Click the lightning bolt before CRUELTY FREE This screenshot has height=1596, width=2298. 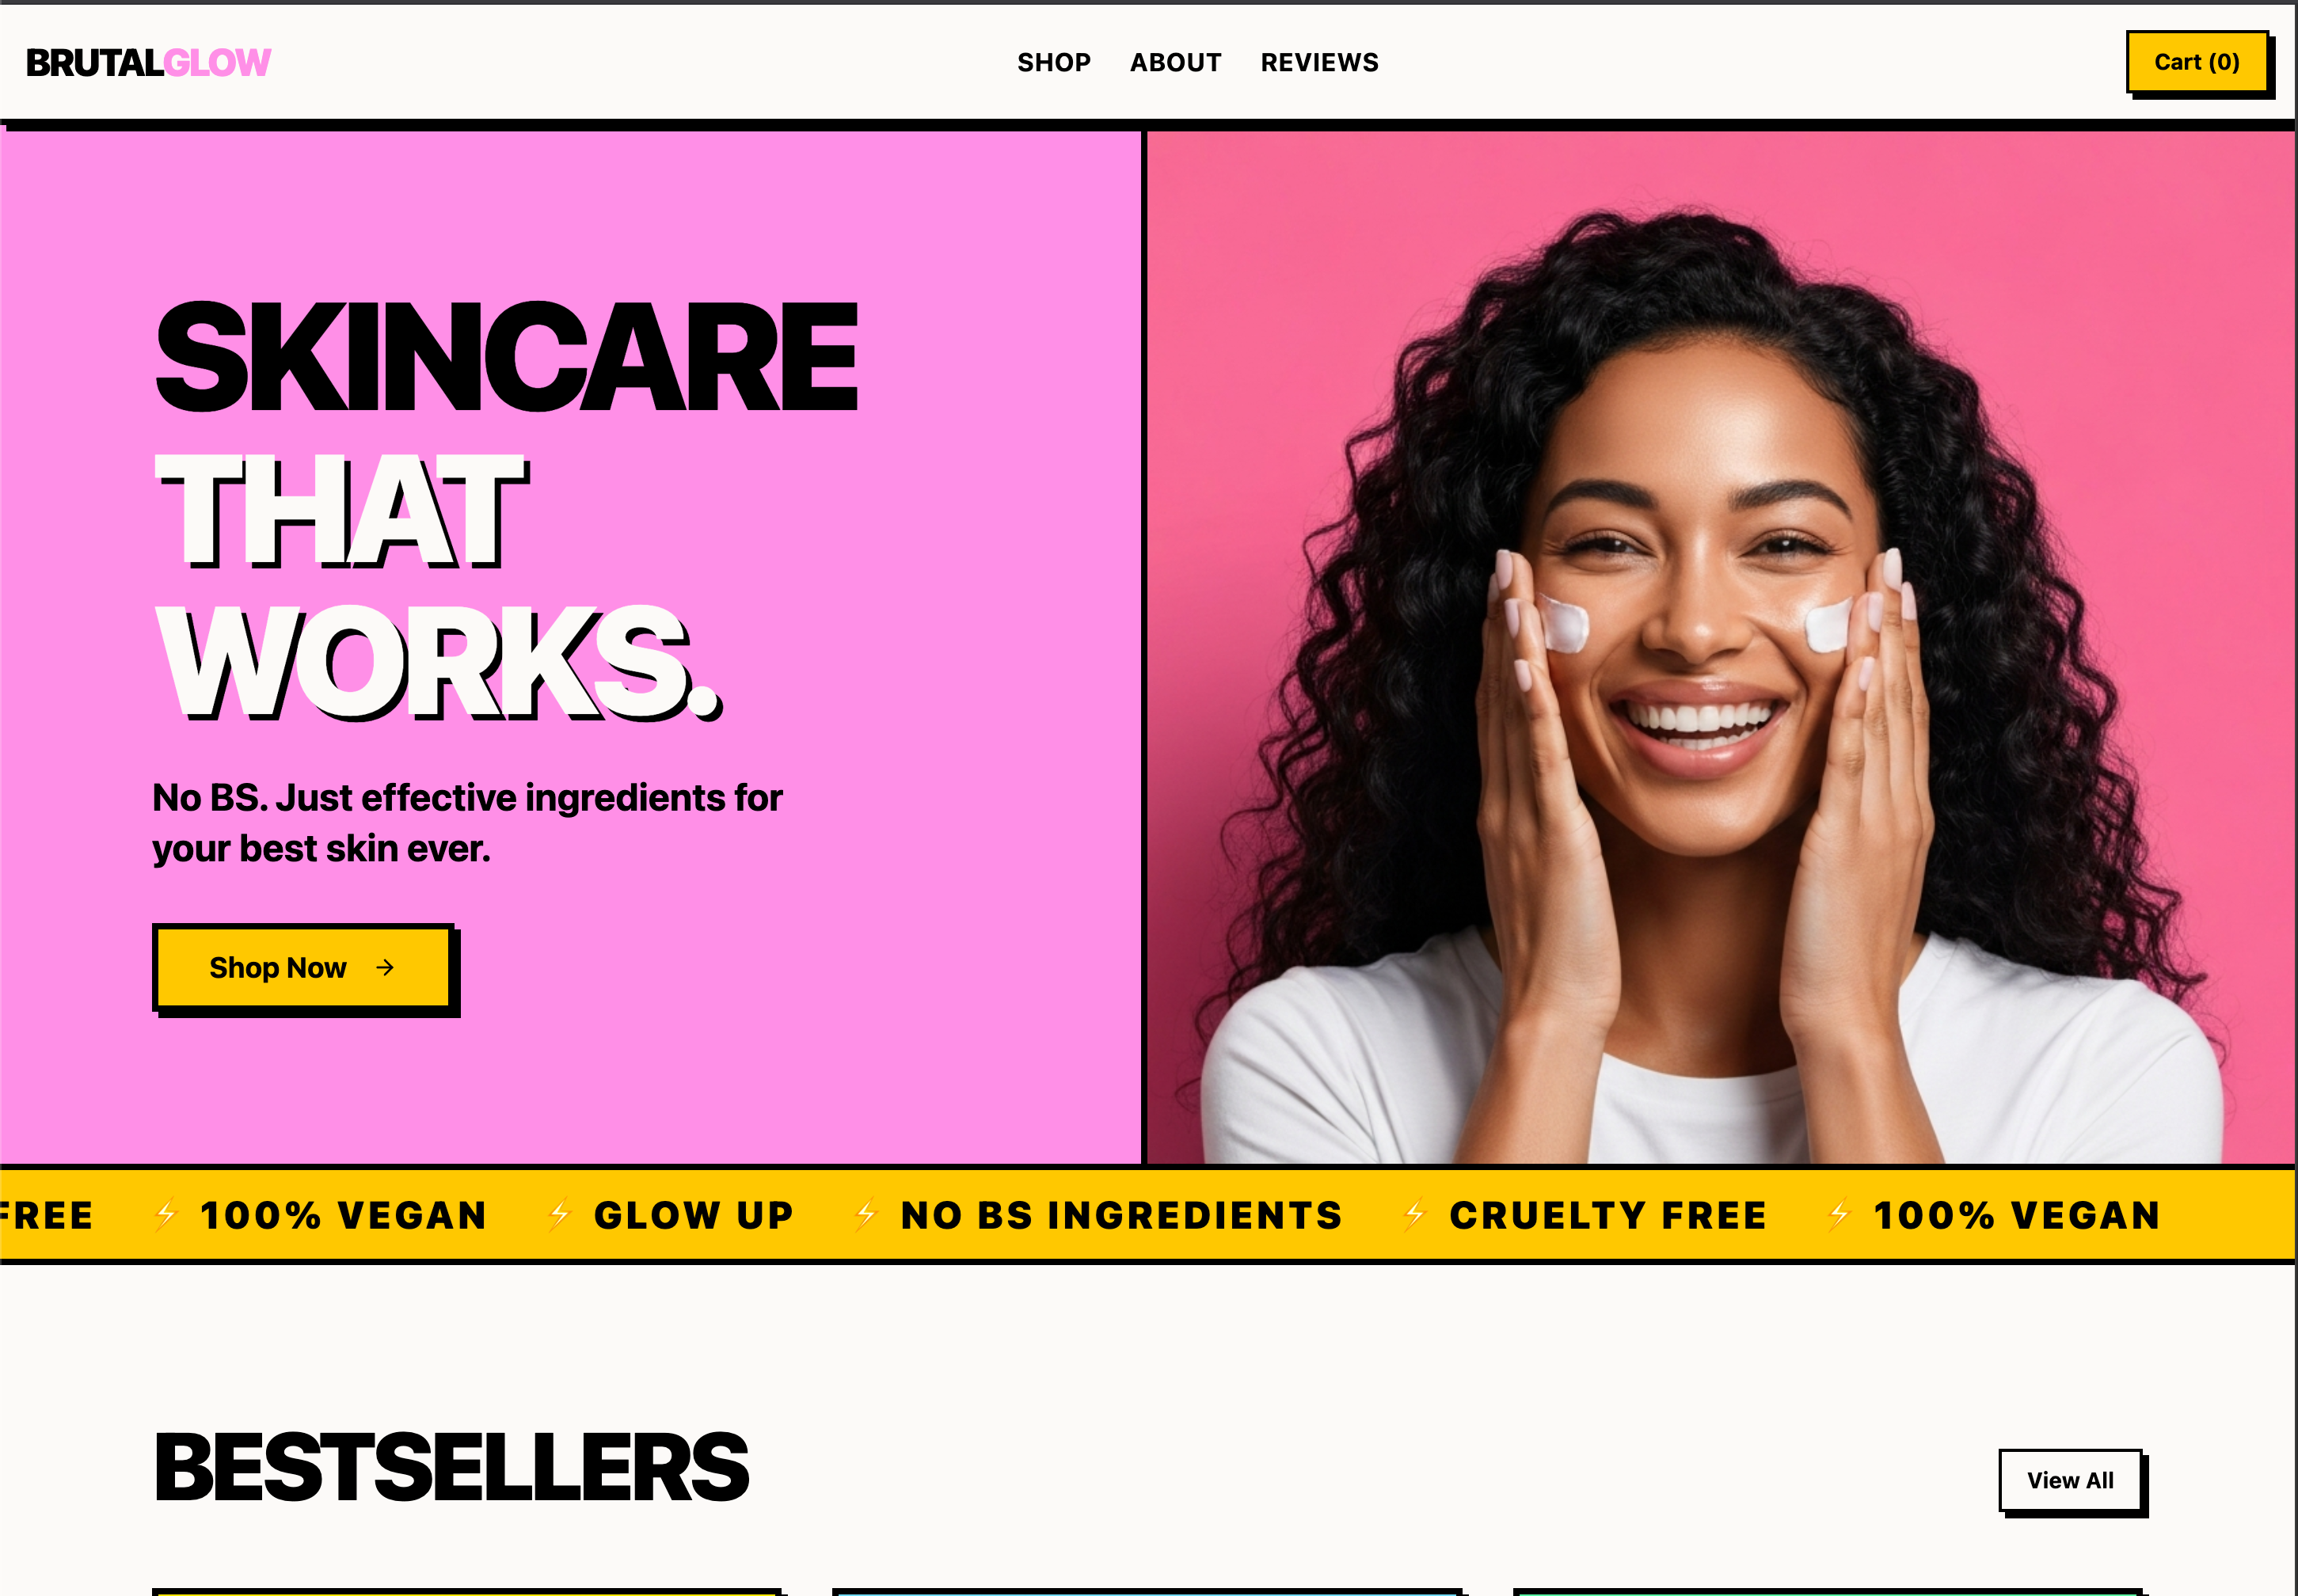[x=1414, y=1214]
